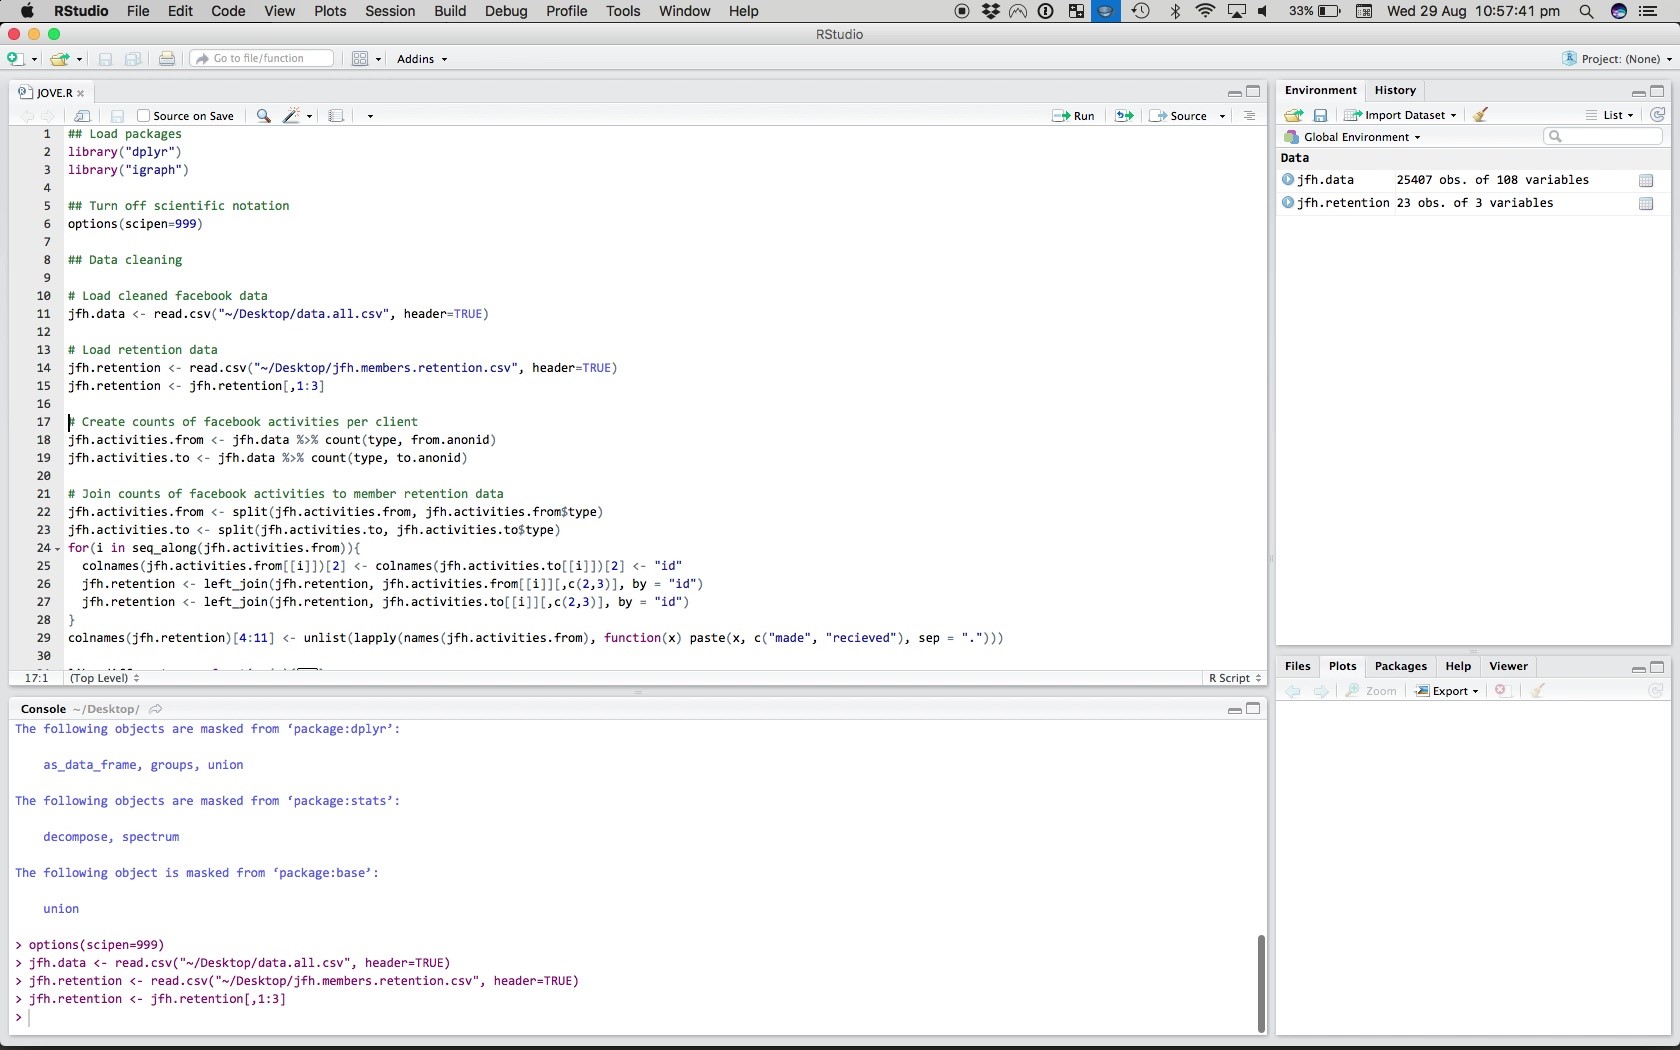This screenshot has height=1050, width=1680.
Task: Switch to the History tab
Action: tap(1395, 90)
